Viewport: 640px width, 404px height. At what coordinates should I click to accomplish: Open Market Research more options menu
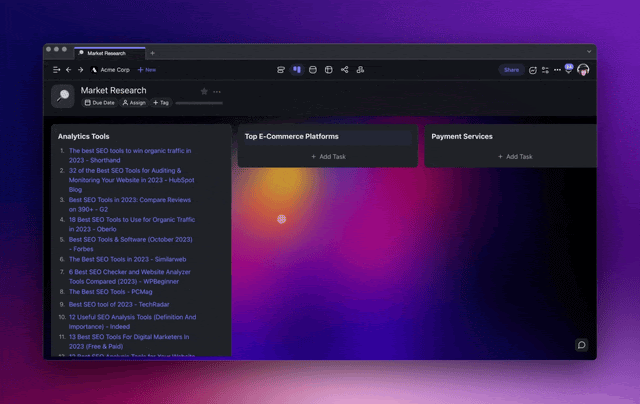[217, 91]
